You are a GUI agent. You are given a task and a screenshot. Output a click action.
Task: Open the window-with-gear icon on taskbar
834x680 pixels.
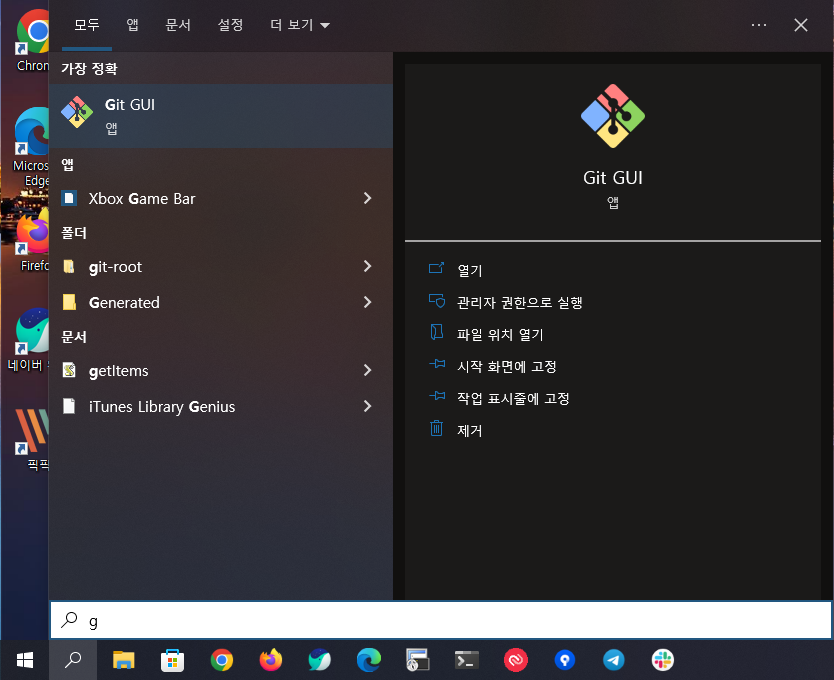click(x=418, y=660)
